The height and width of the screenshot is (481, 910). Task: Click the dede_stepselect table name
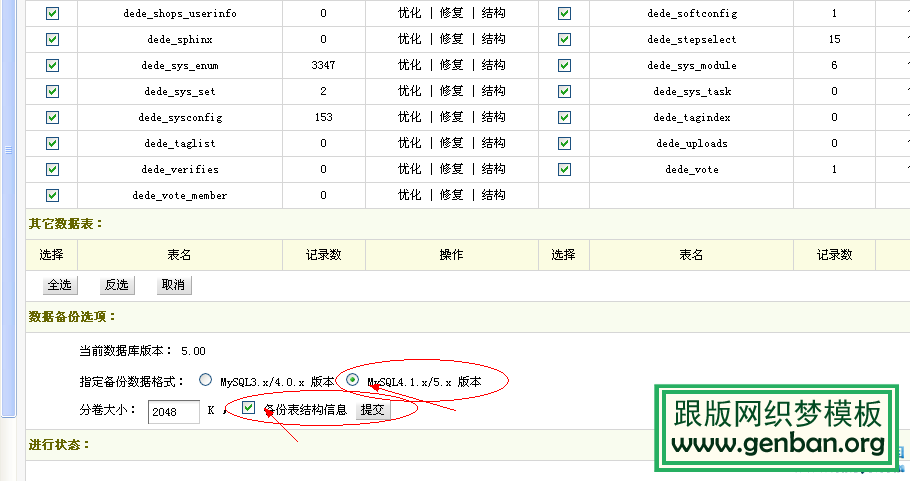(692, 39)
